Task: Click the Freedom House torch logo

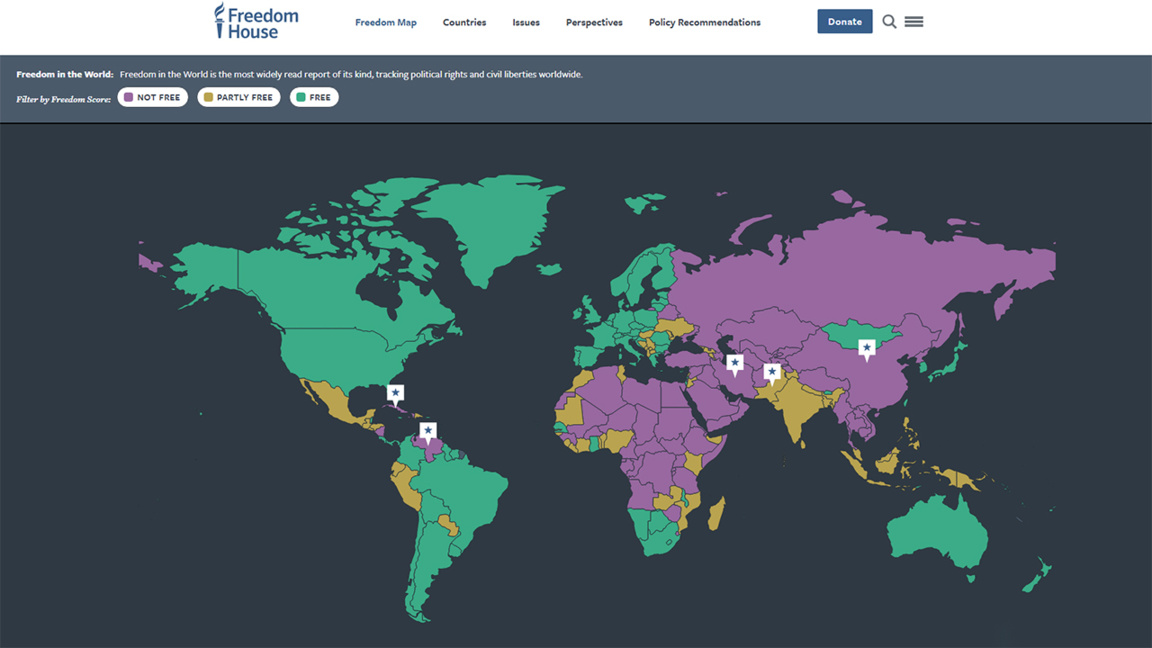Action: [x=220, y=20]
